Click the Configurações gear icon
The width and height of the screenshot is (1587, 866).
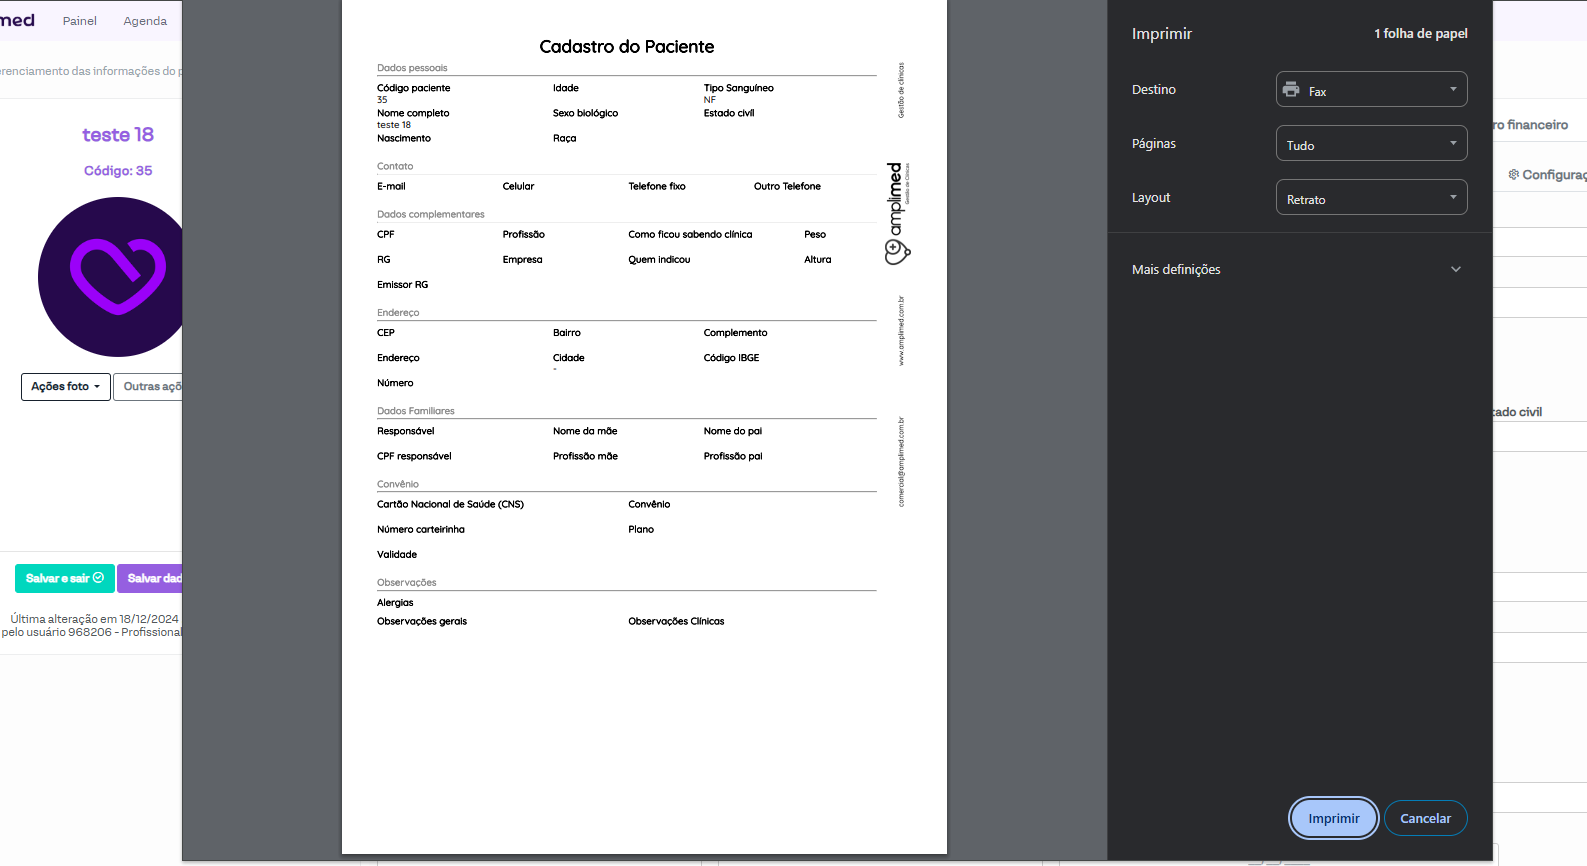[1514, 175]
